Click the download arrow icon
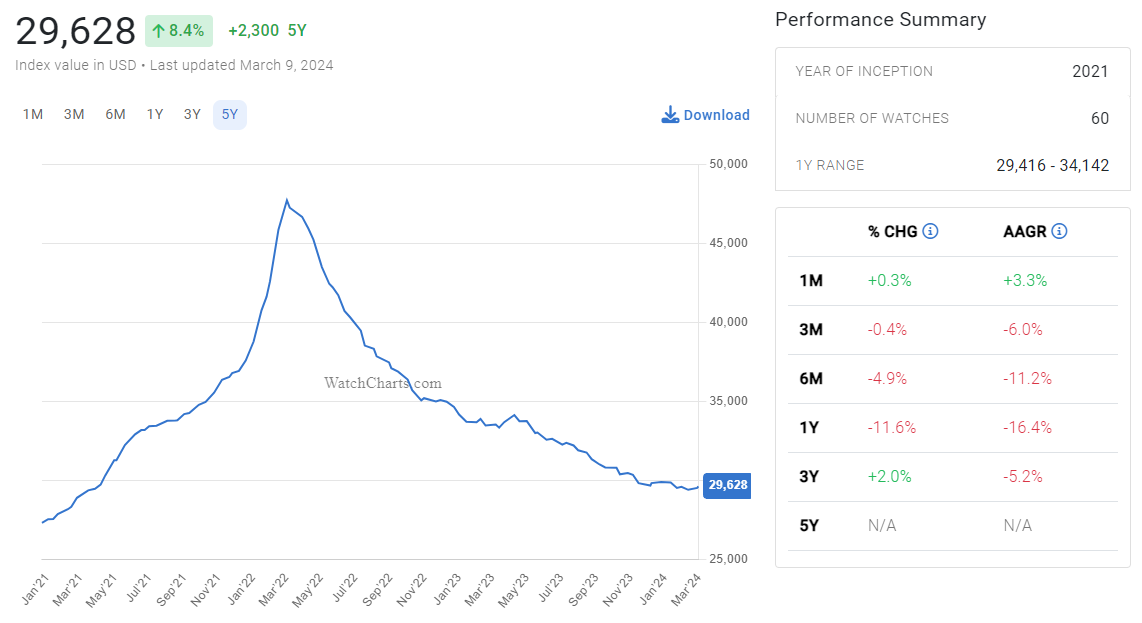The width and height of the screenshot is (1142, 623). [x=670, y=115]
